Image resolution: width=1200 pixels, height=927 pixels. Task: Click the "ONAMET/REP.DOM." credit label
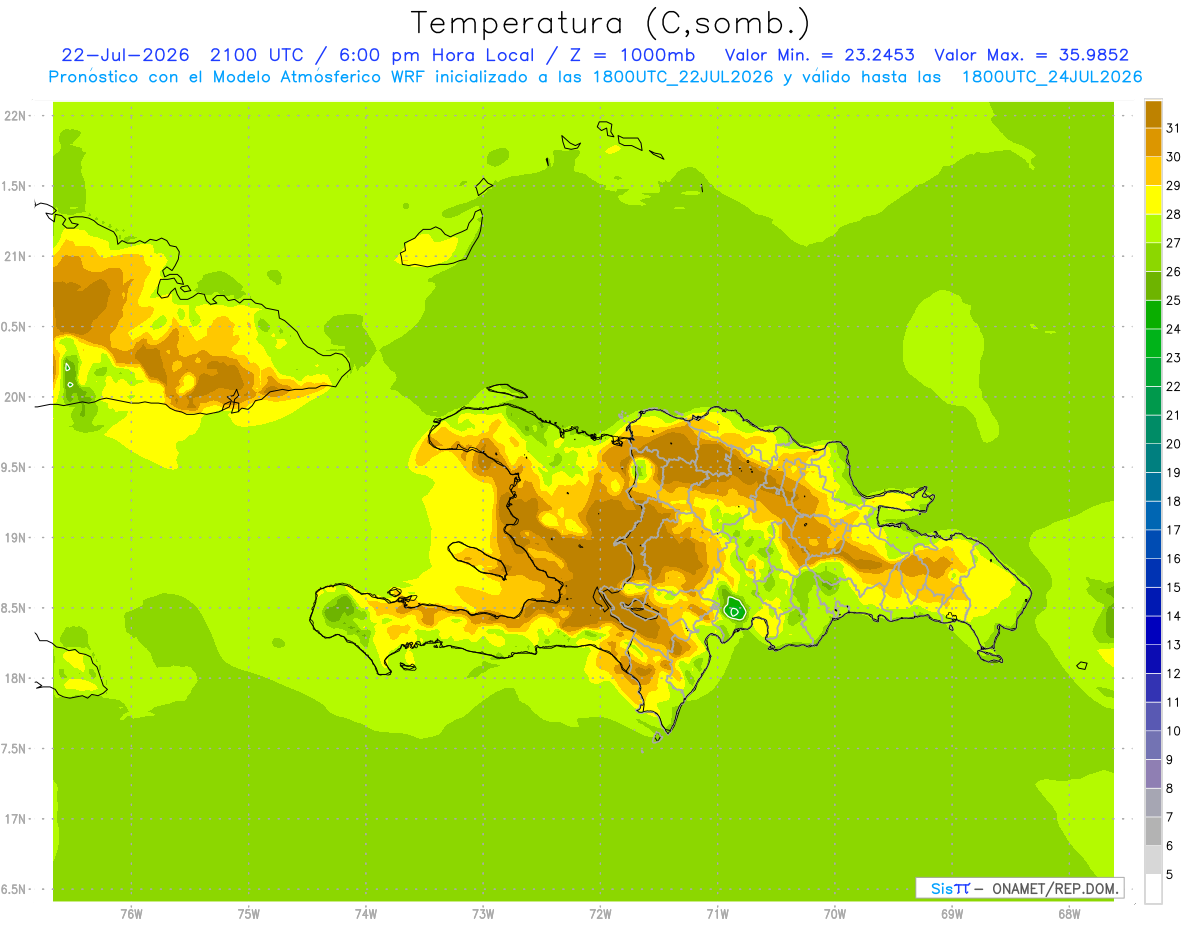1055,888
